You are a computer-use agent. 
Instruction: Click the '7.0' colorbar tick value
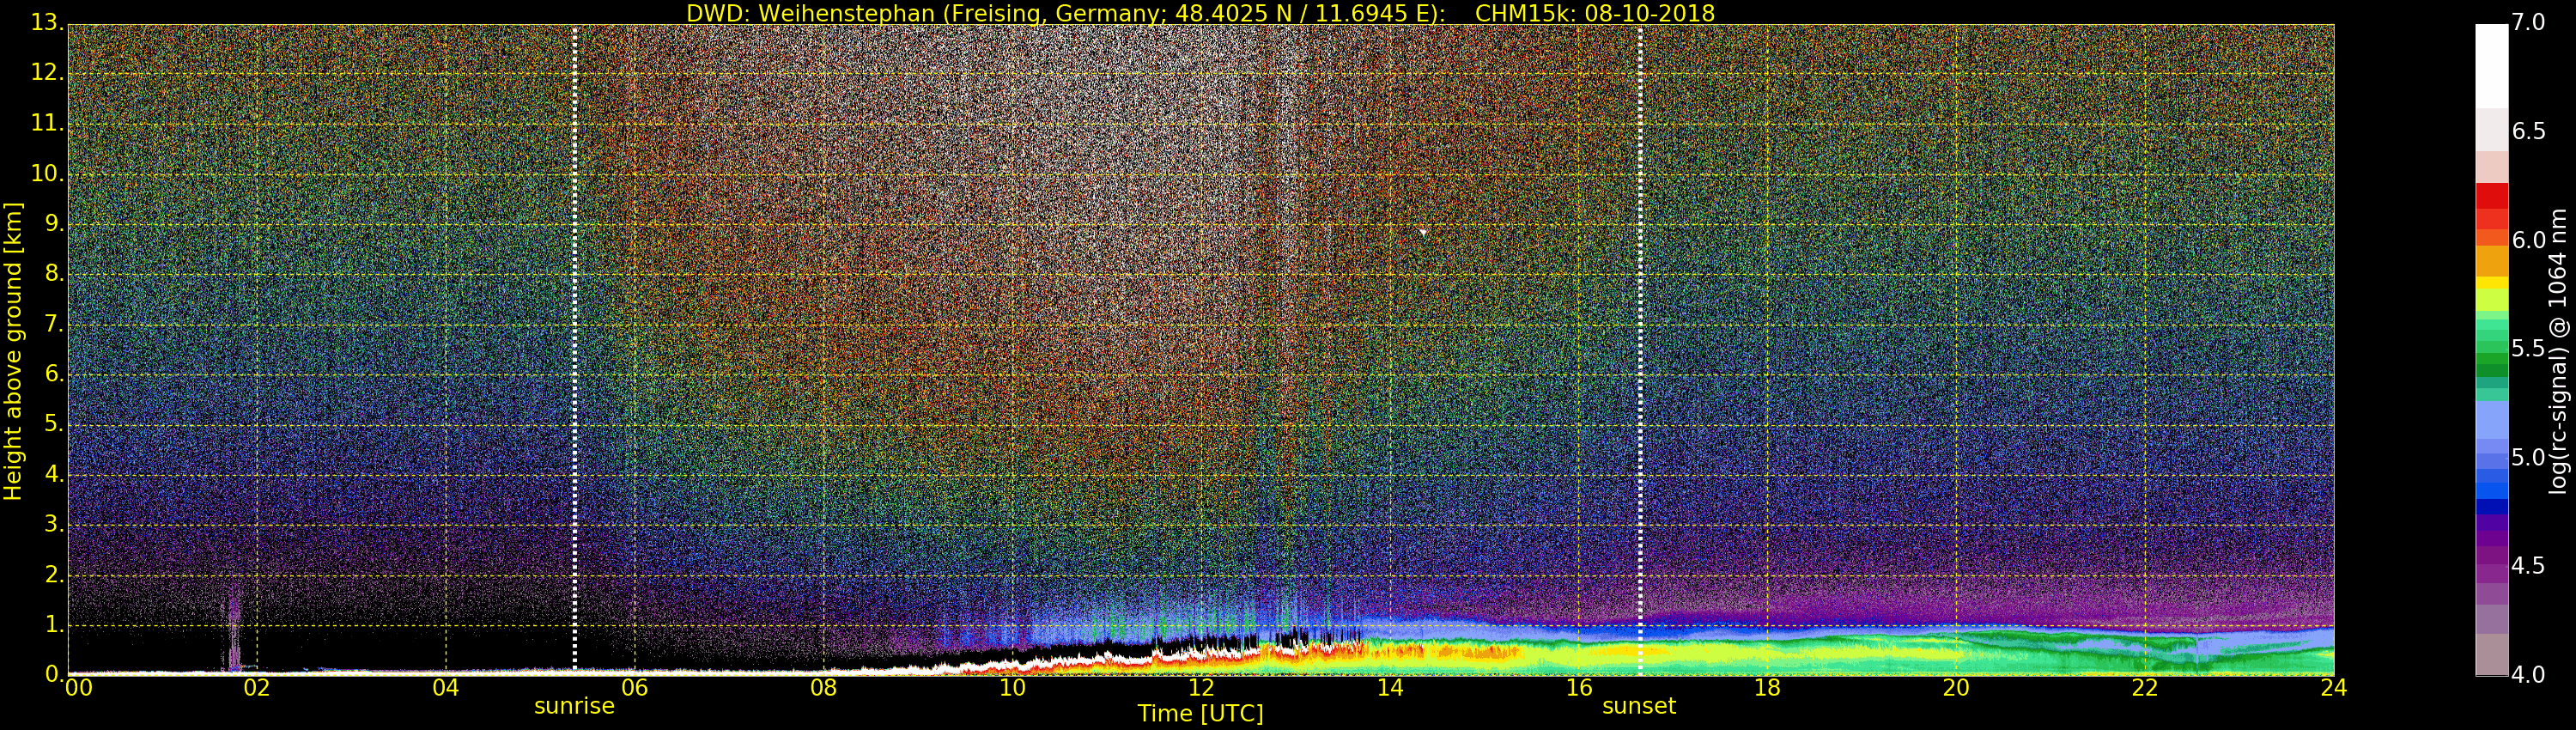(x=2528, y=23)
